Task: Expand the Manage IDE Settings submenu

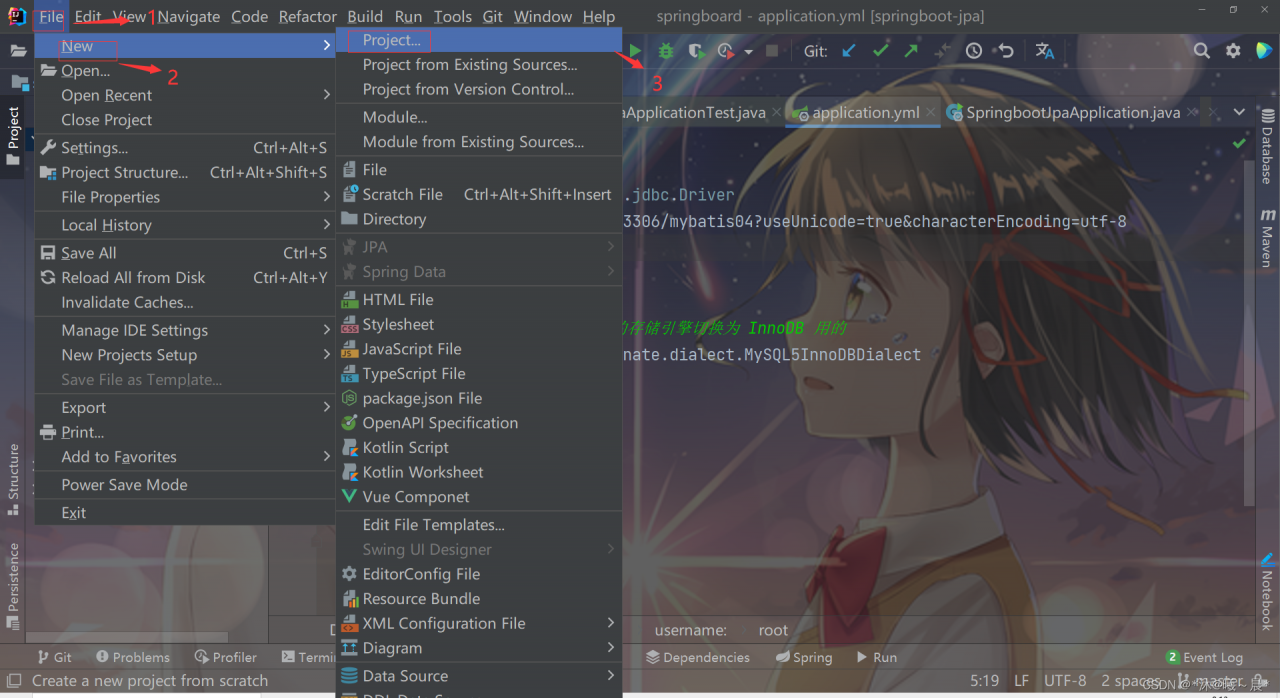Action: 326,330
